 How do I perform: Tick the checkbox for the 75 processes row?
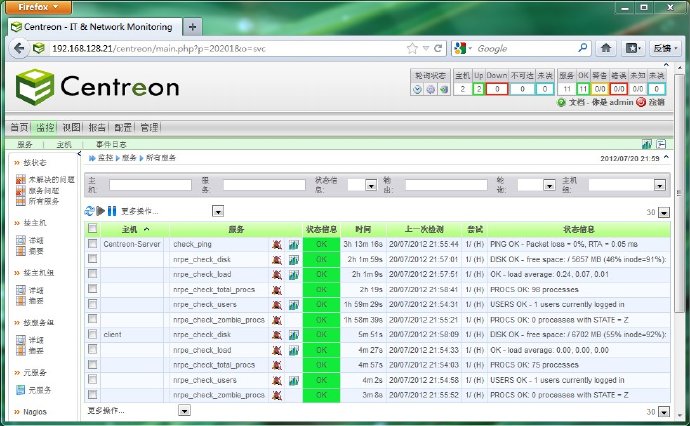92,364
